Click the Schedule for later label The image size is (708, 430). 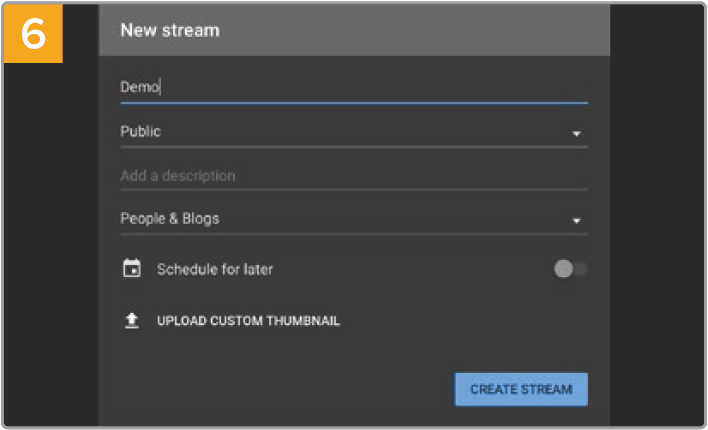click(215, 269)
